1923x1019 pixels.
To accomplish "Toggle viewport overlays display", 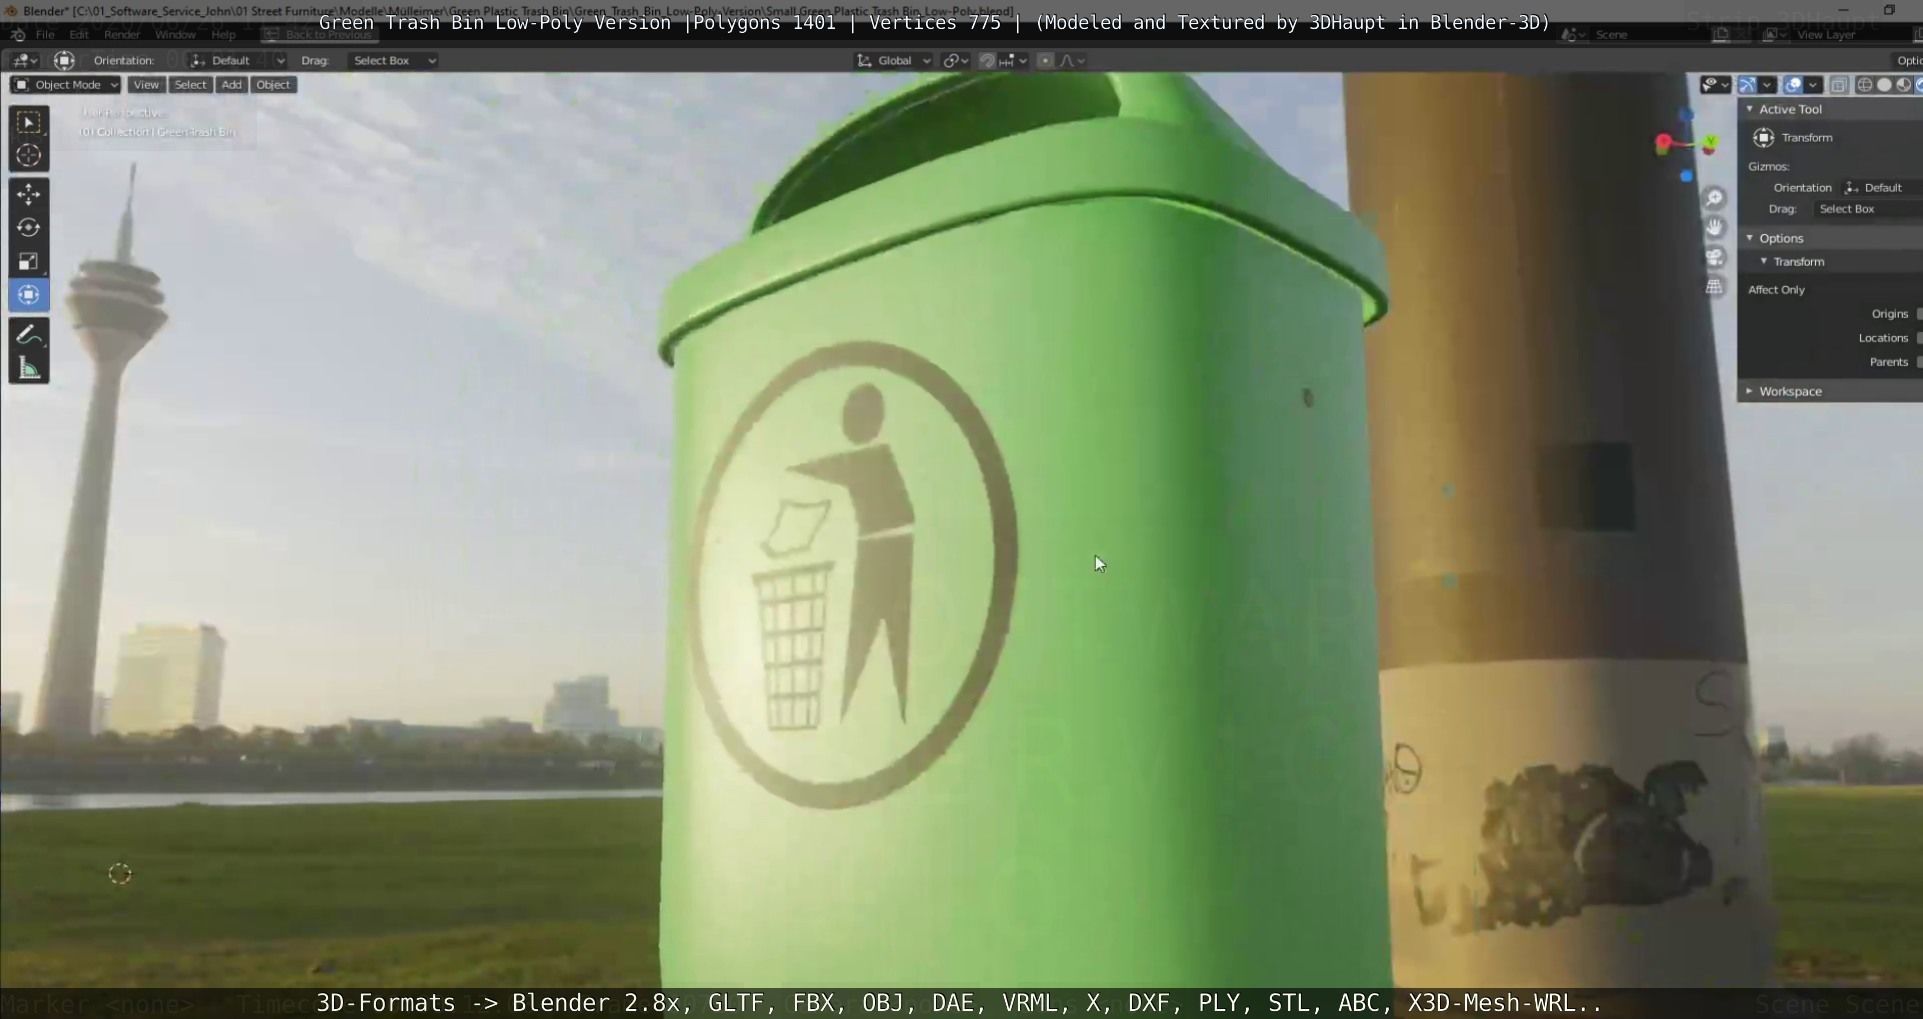I will pyautogui.click(x=1793, y=85).
